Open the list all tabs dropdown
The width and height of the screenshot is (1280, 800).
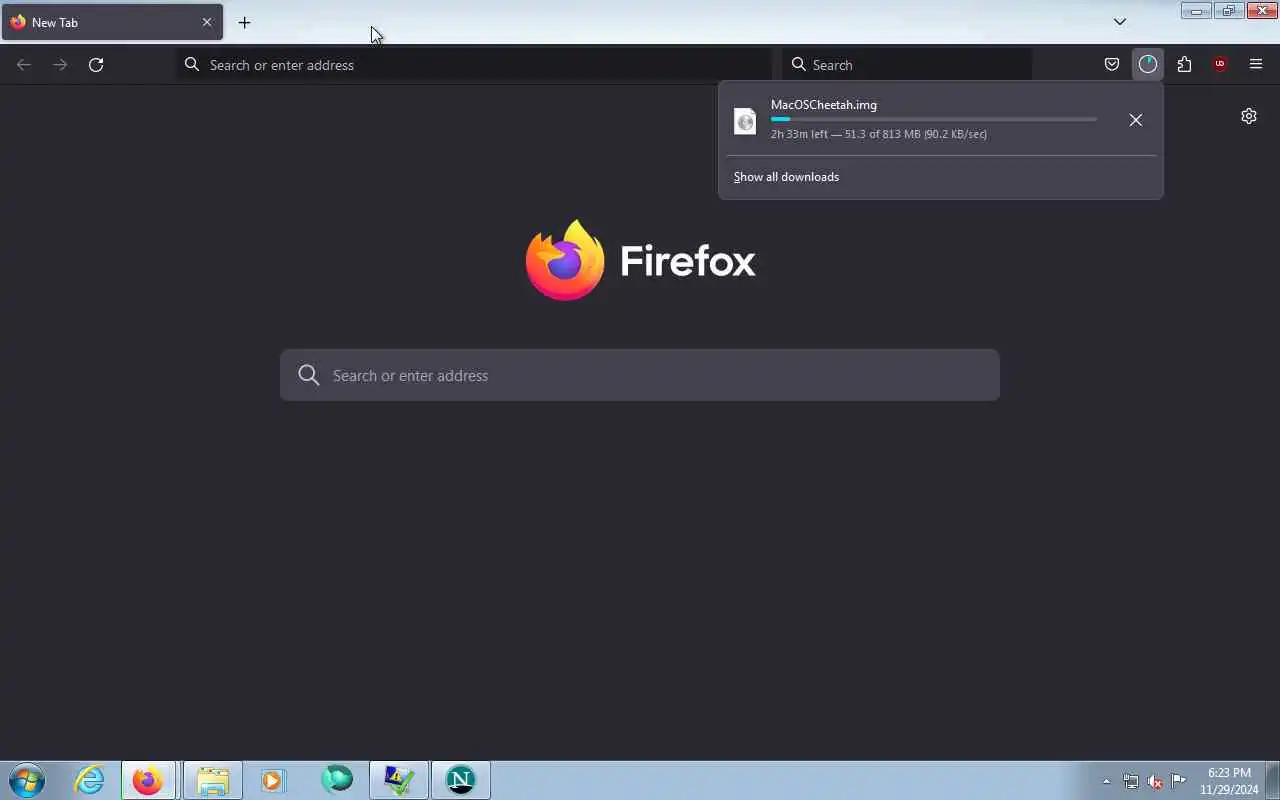point(1120,22)
